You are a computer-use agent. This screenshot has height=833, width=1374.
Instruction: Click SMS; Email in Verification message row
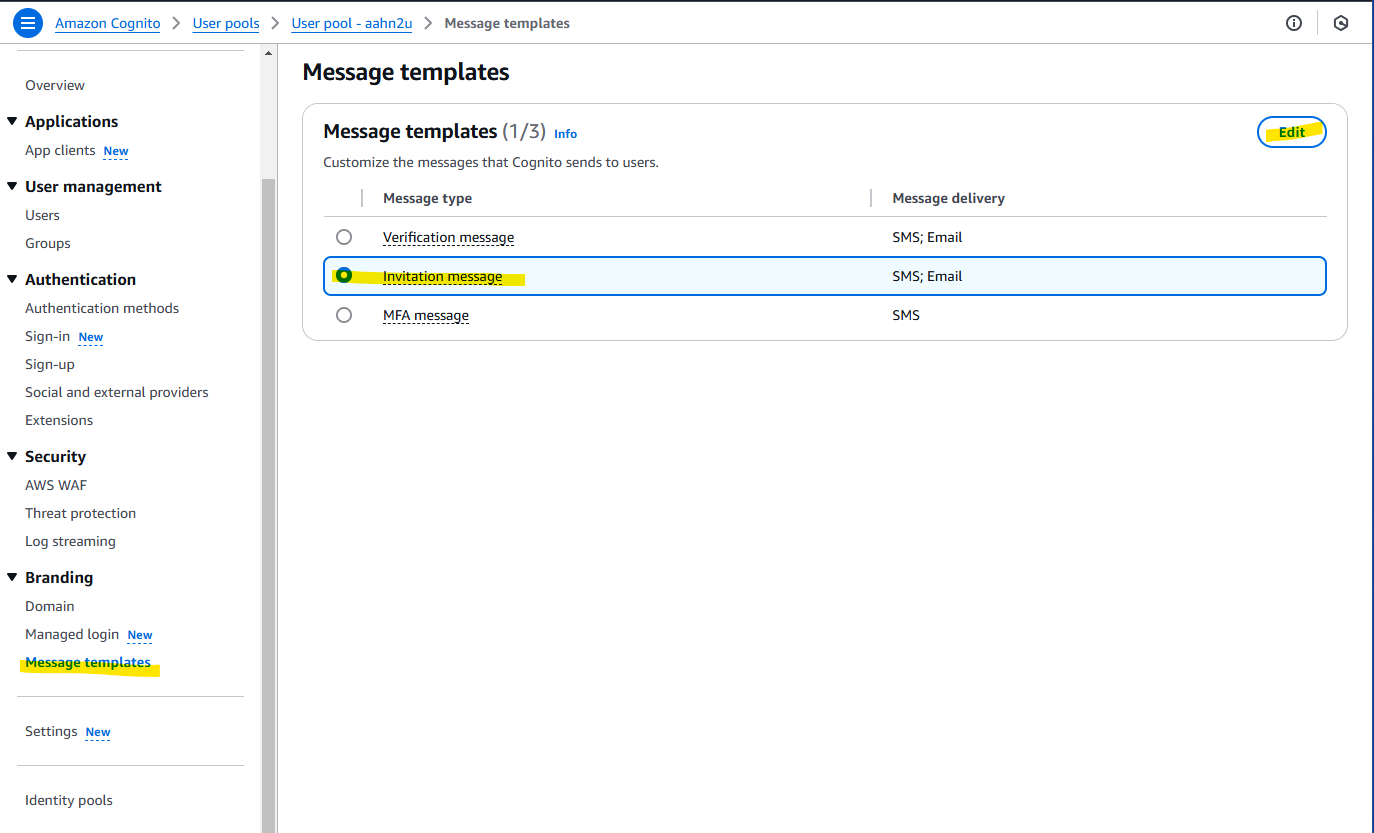[927, 237]
